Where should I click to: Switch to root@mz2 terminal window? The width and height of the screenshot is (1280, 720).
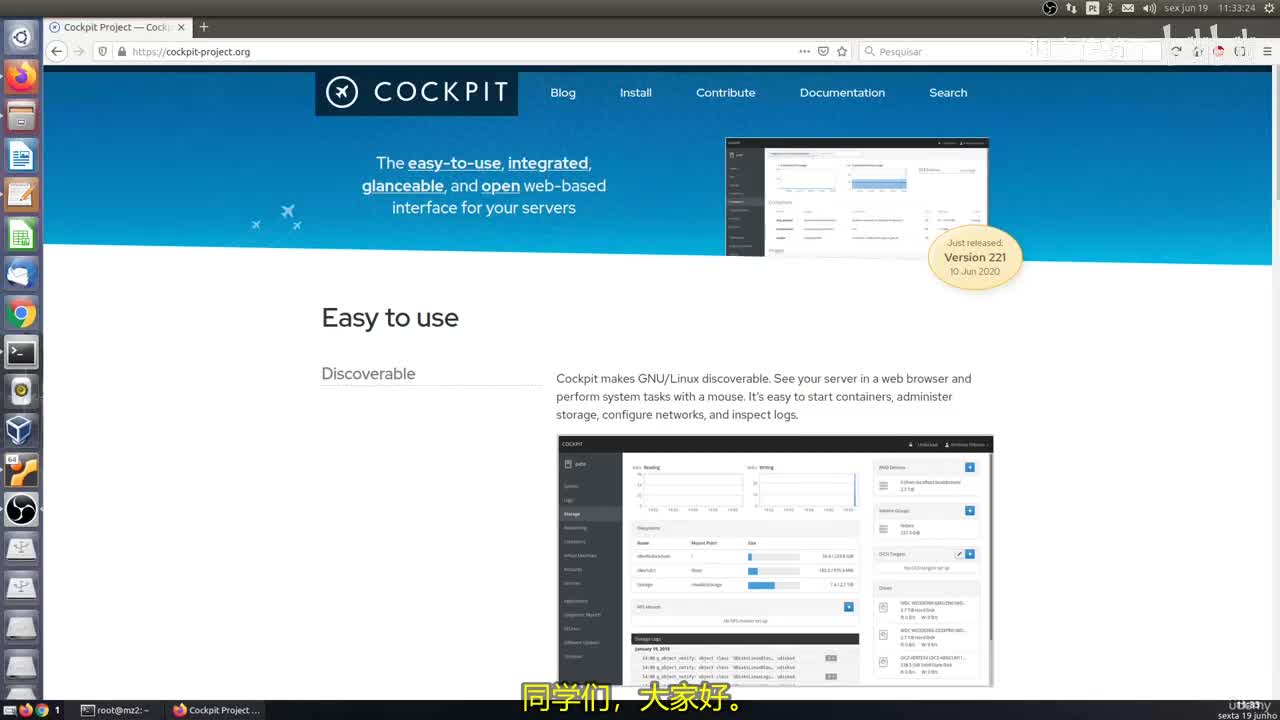(116, 710)
